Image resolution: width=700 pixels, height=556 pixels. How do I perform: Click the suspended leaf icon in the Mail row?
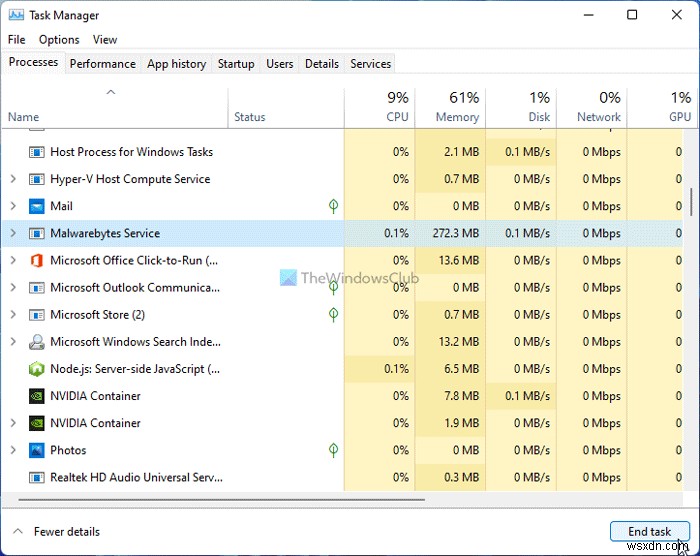[333, 206]
